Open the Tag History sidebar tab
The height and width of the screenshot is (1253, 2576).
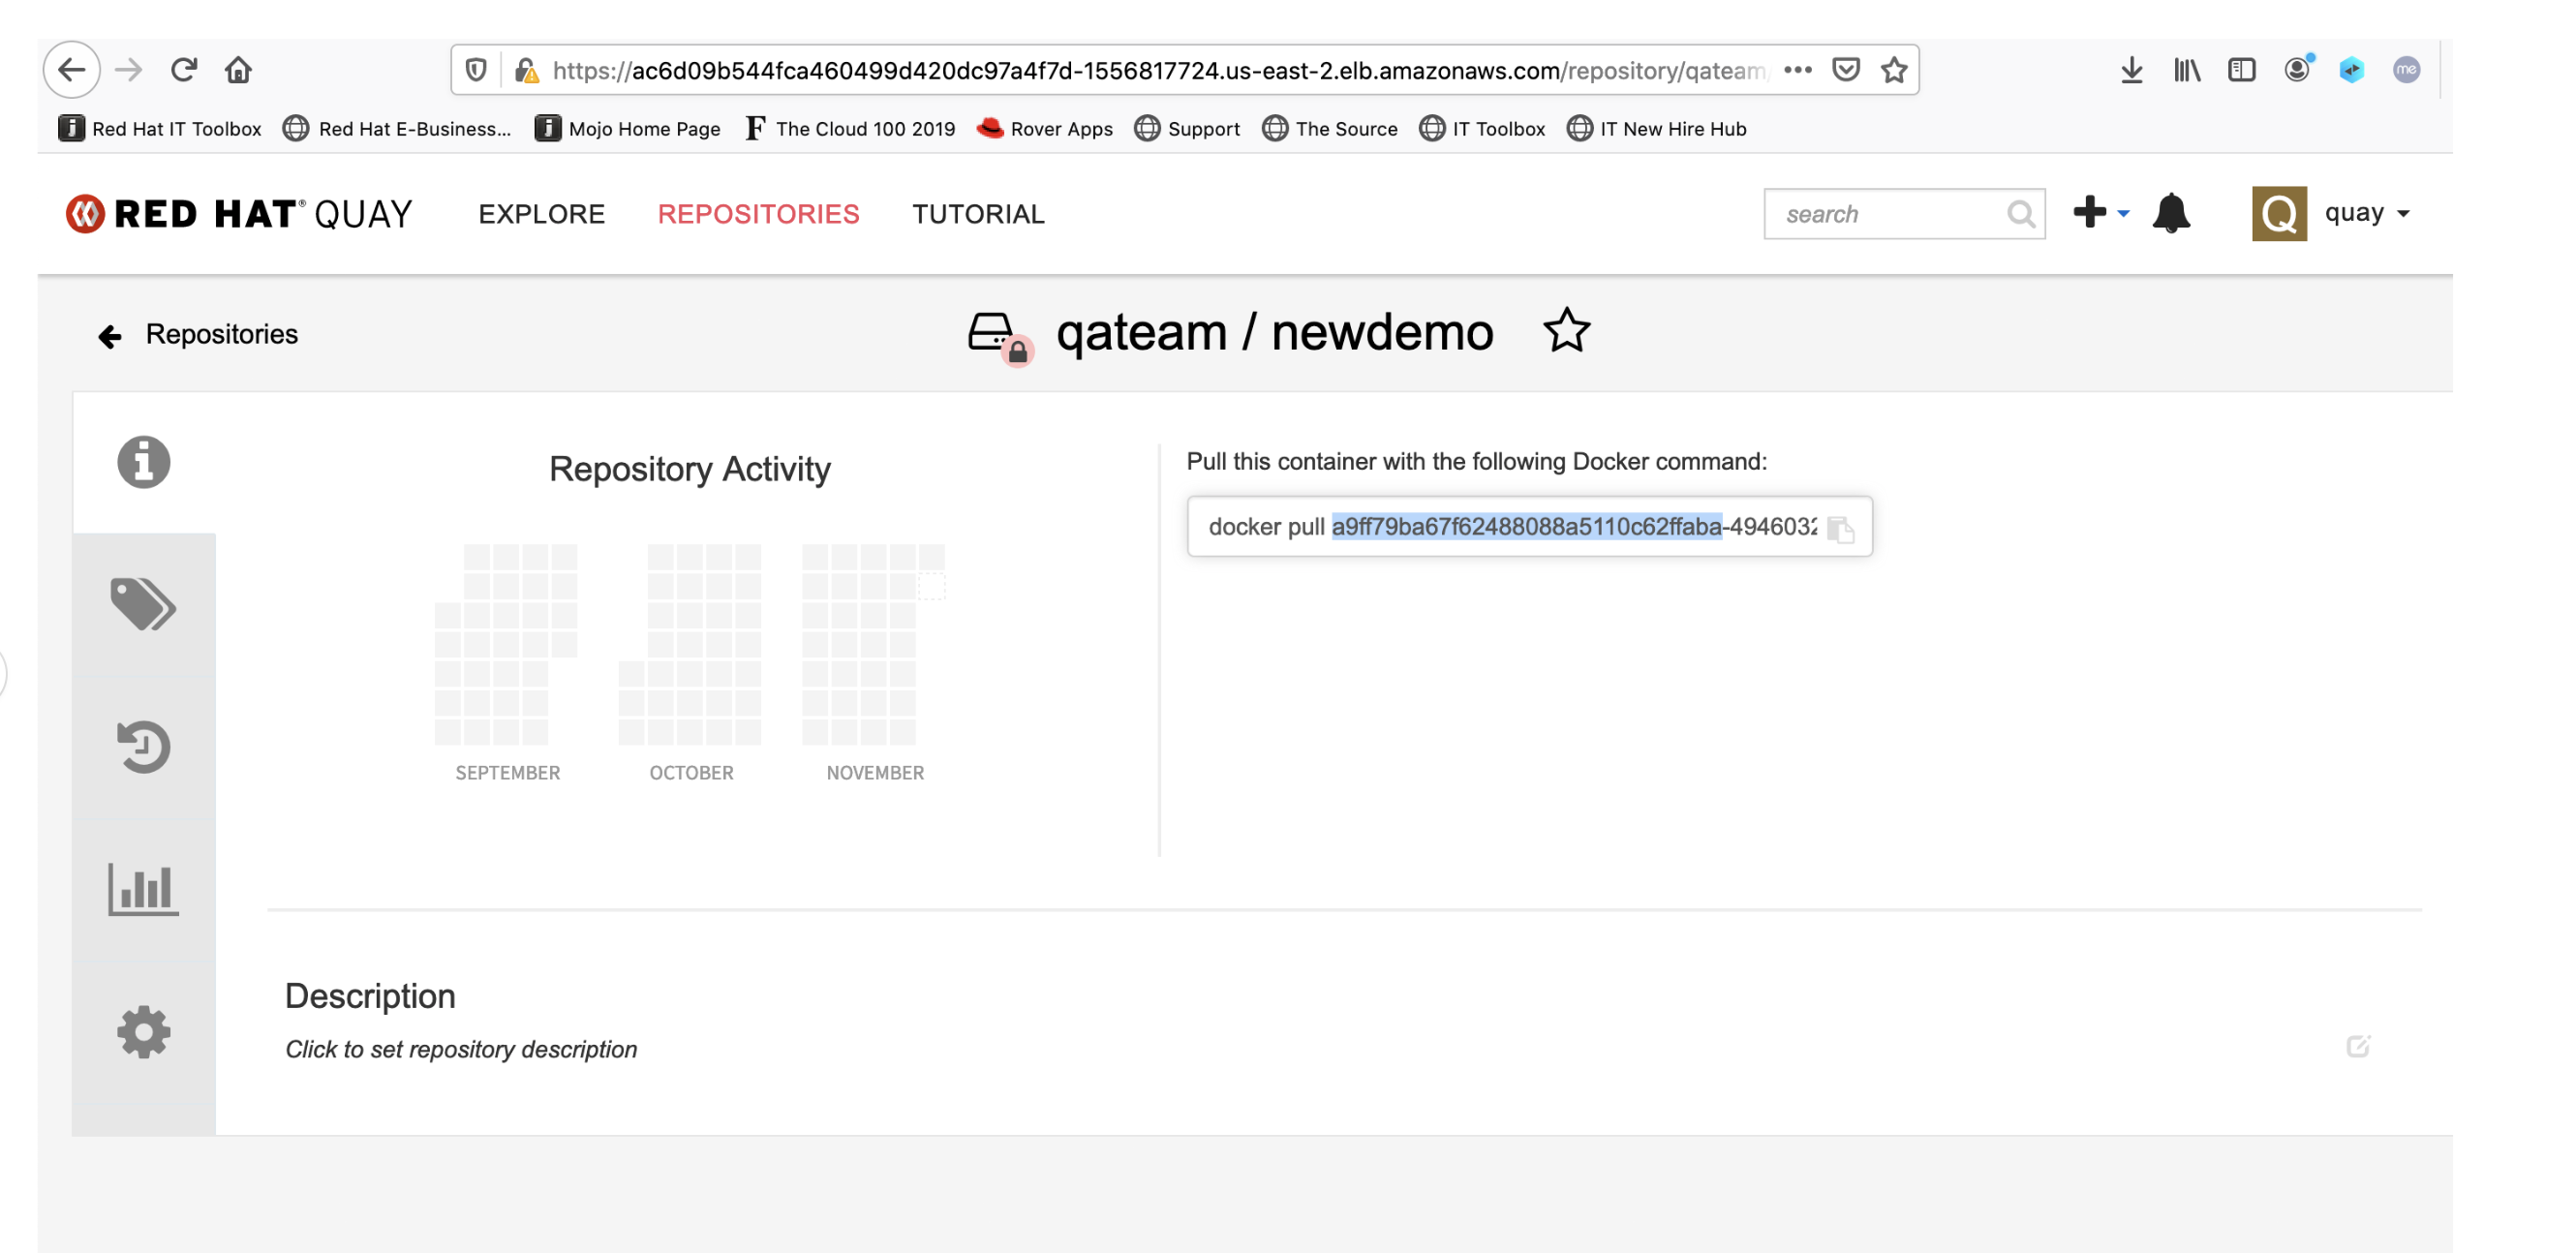(x=143, y=747)
